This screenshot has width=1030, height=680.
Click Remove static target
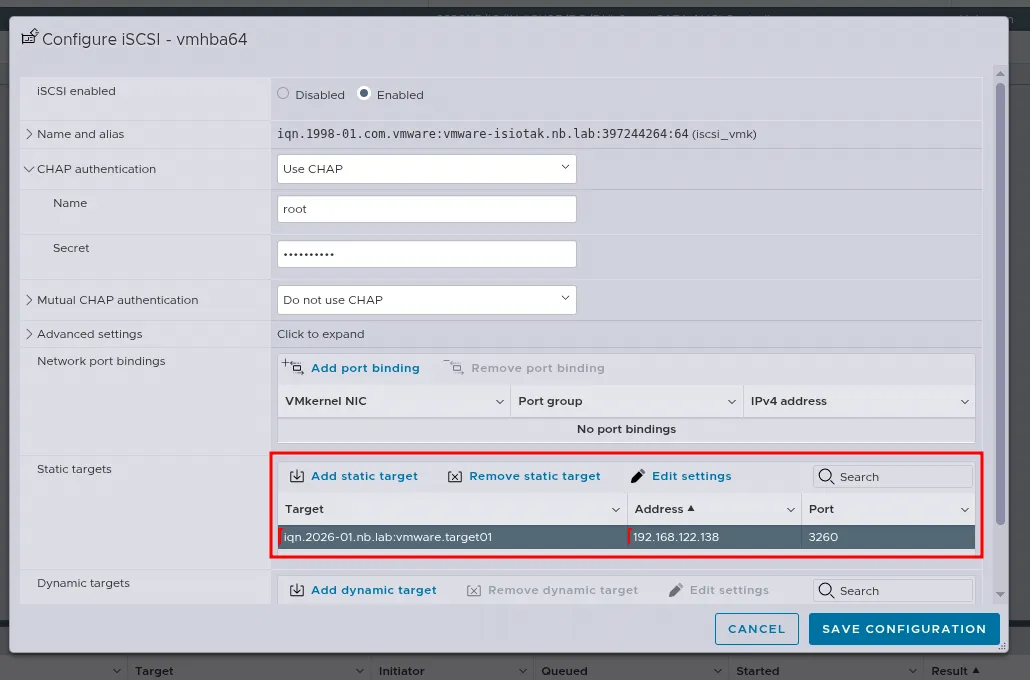535,476
